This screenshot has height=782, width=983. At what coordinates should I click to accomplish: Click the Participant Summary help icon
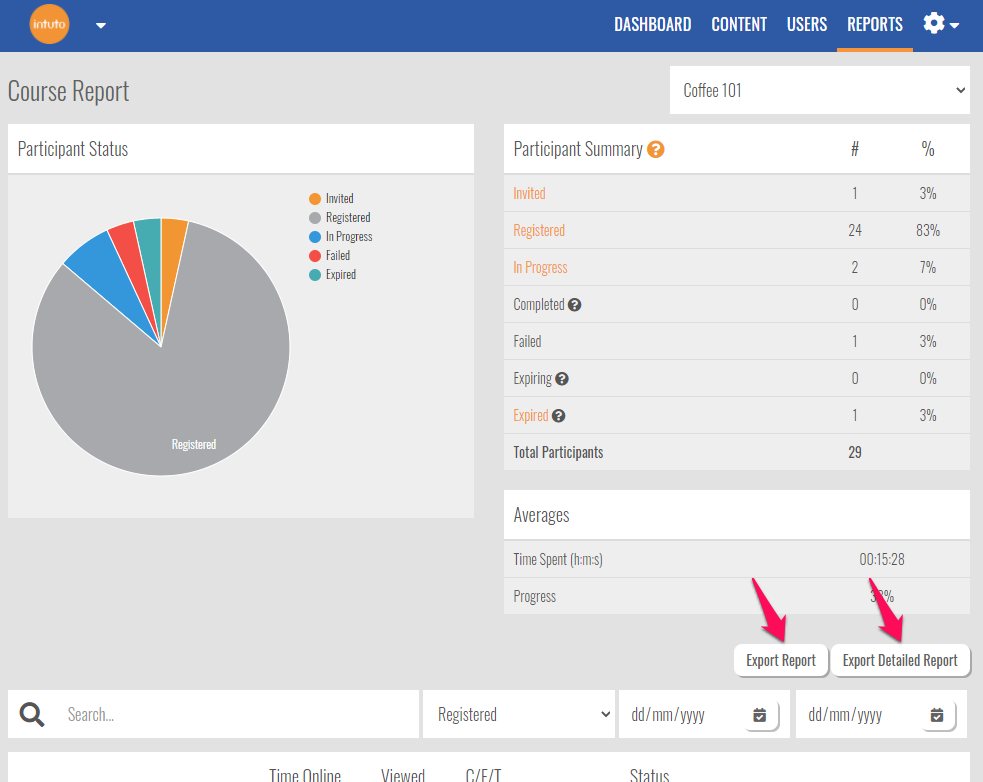click(656, 150)
